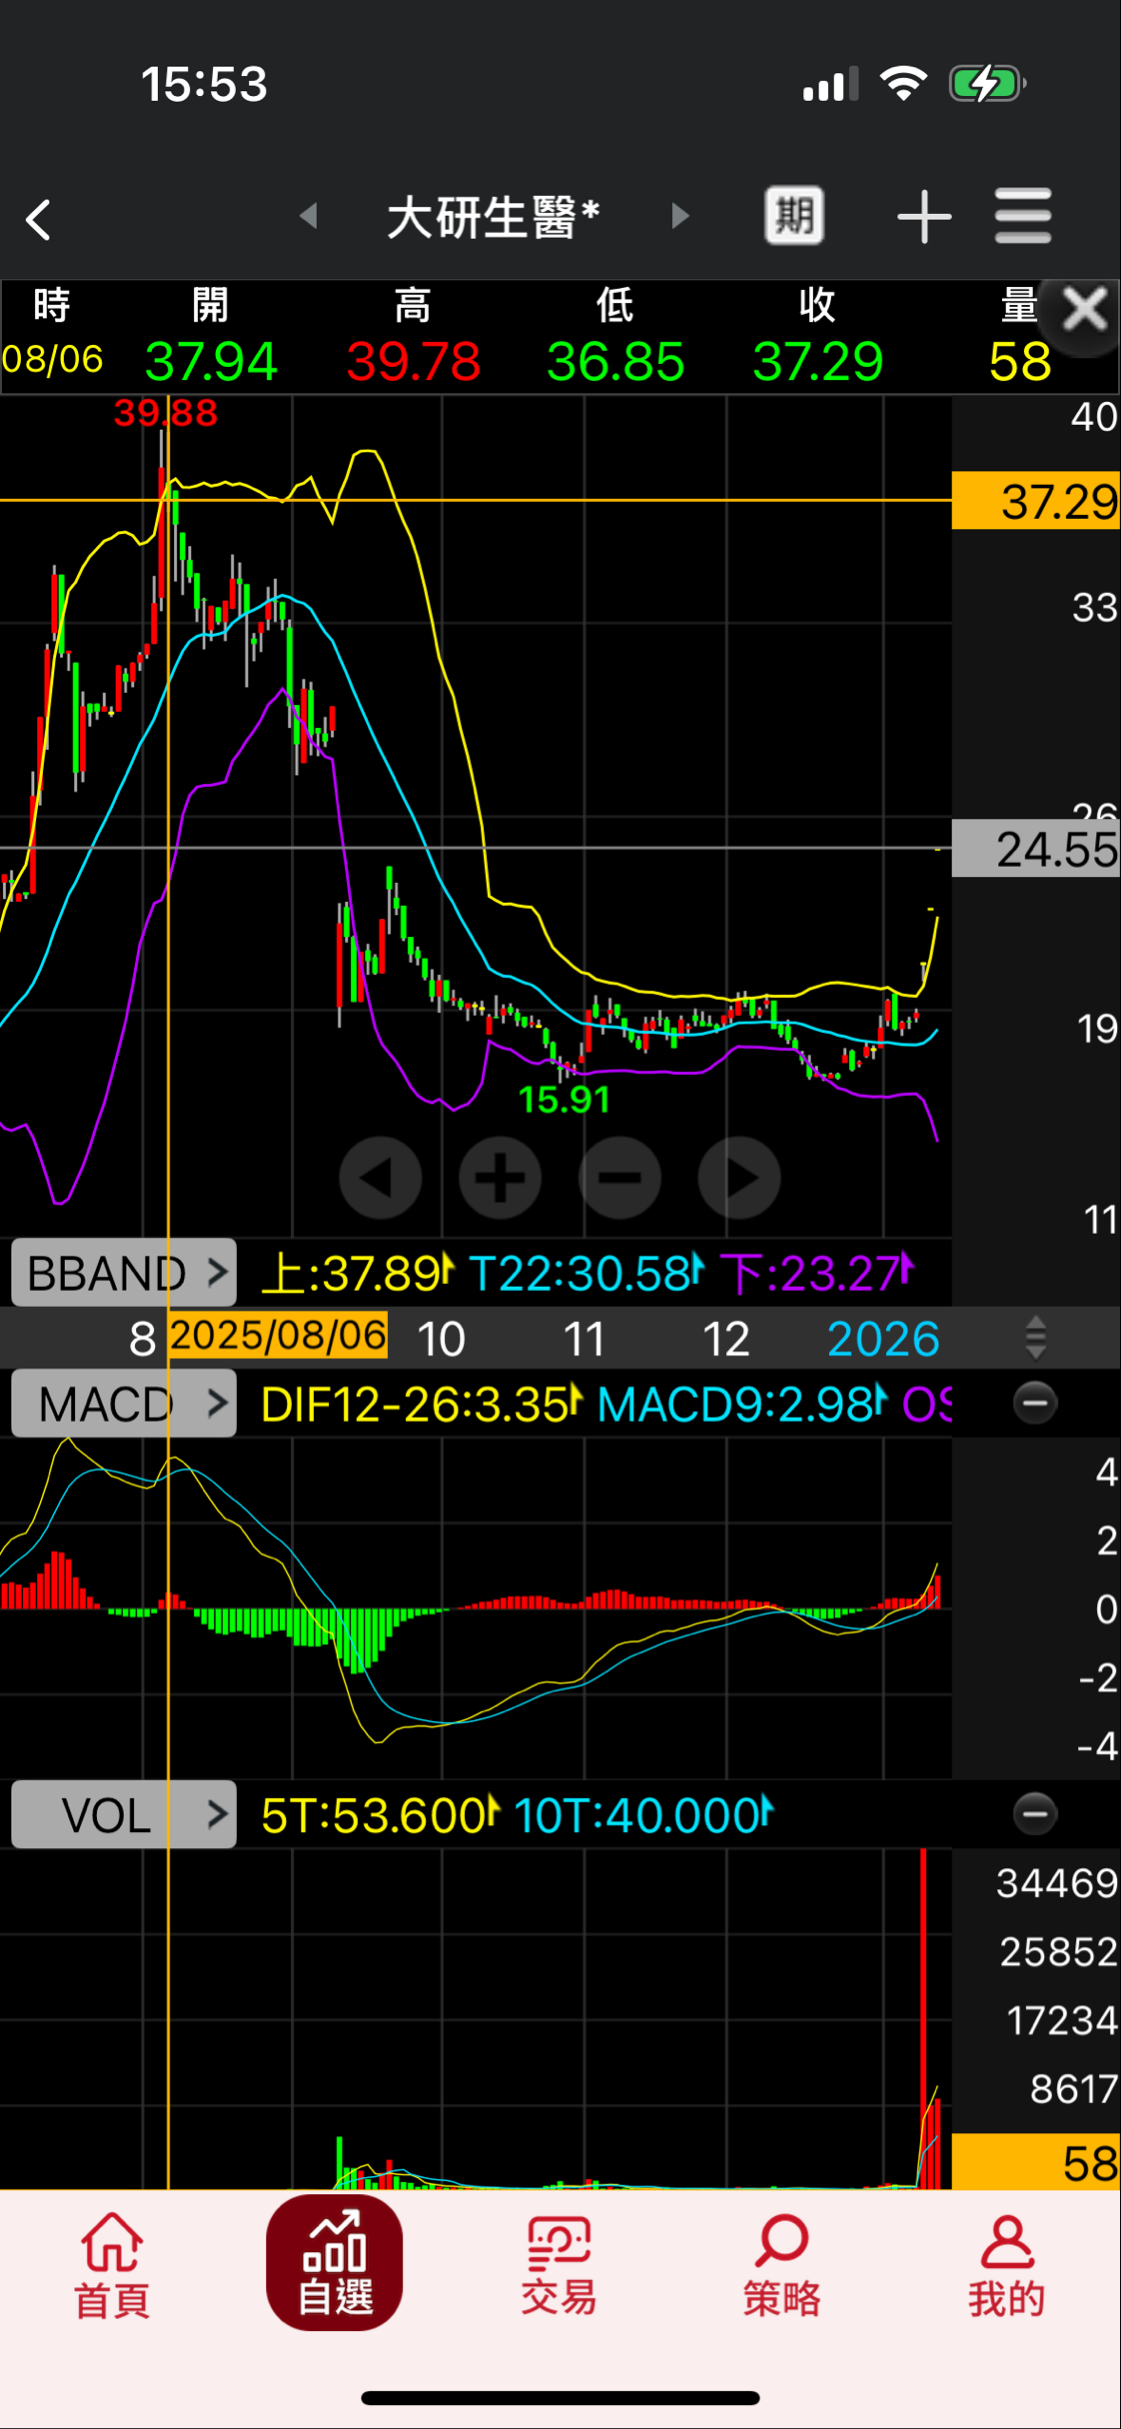This screenshot has width=1121, height=2429.
Task: Add stock with the plus icon
Action: [x=923, y=217]
